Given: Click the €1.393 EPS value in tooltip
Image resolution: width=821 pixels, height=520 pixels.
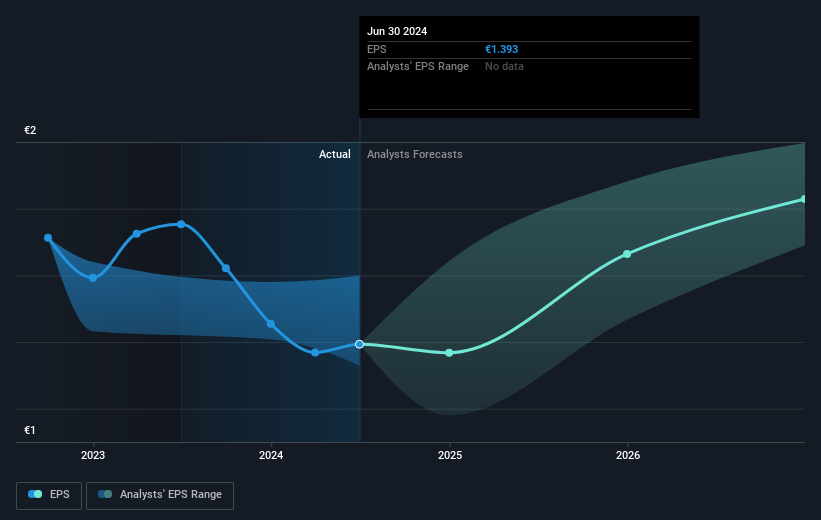Looking at the screenshot, I should coord(502,49).
